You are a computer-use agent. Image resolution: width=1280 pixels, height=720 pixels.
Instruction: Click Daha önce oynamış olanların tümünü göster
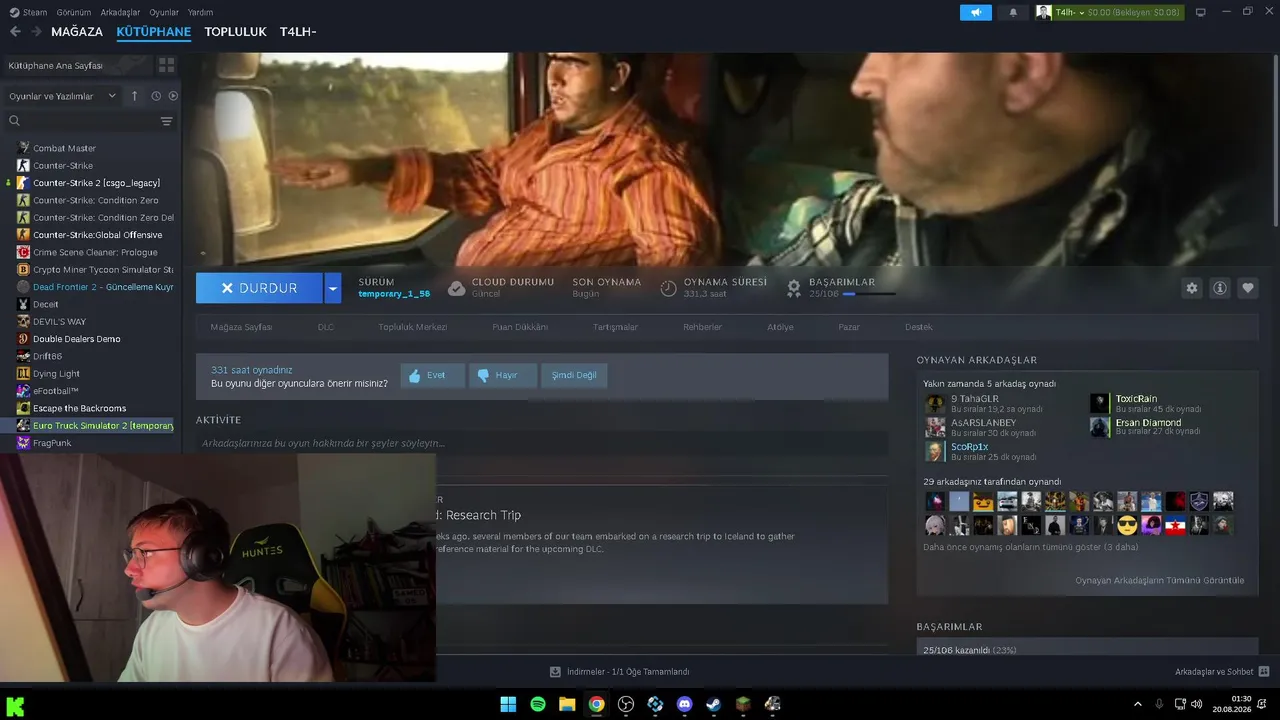pyautogui.click(x=1031, y=547)
